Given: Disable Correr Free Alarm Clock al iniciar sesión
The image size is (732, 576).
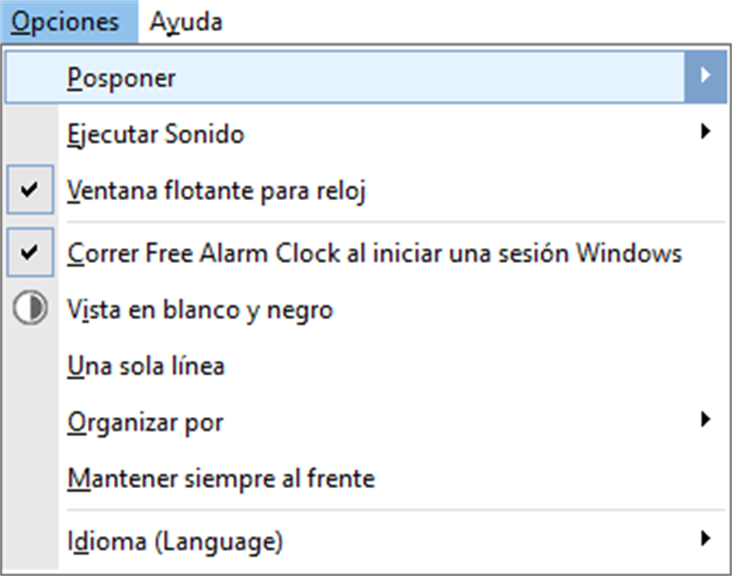Looking at the screenshot, I should pos(374,253).
